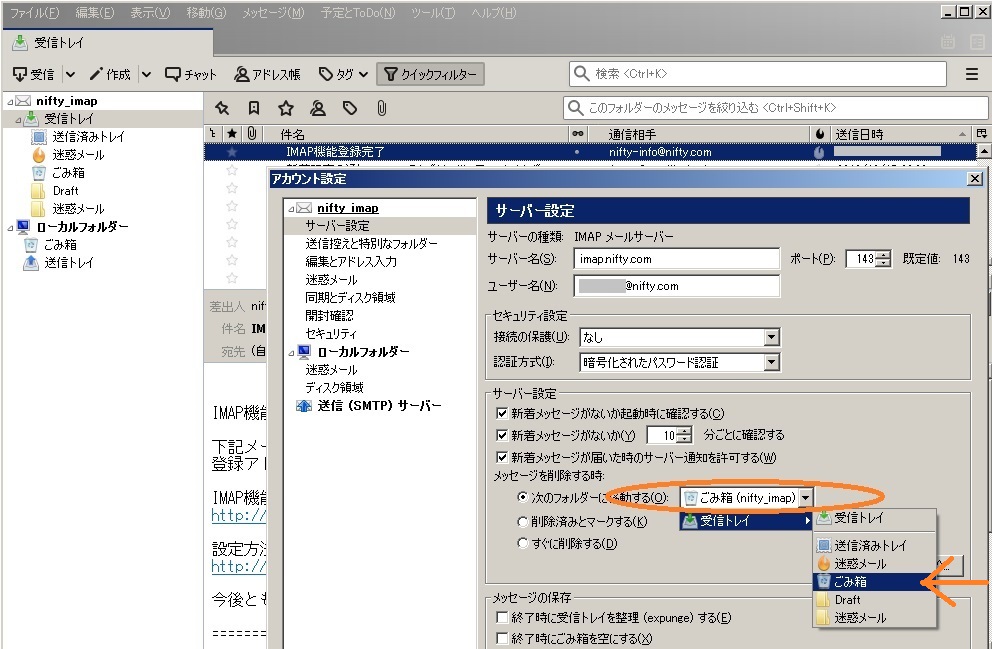Select the すぐに削除する radio button
This screenshot has height=649, width=992.
click(523, 544)
